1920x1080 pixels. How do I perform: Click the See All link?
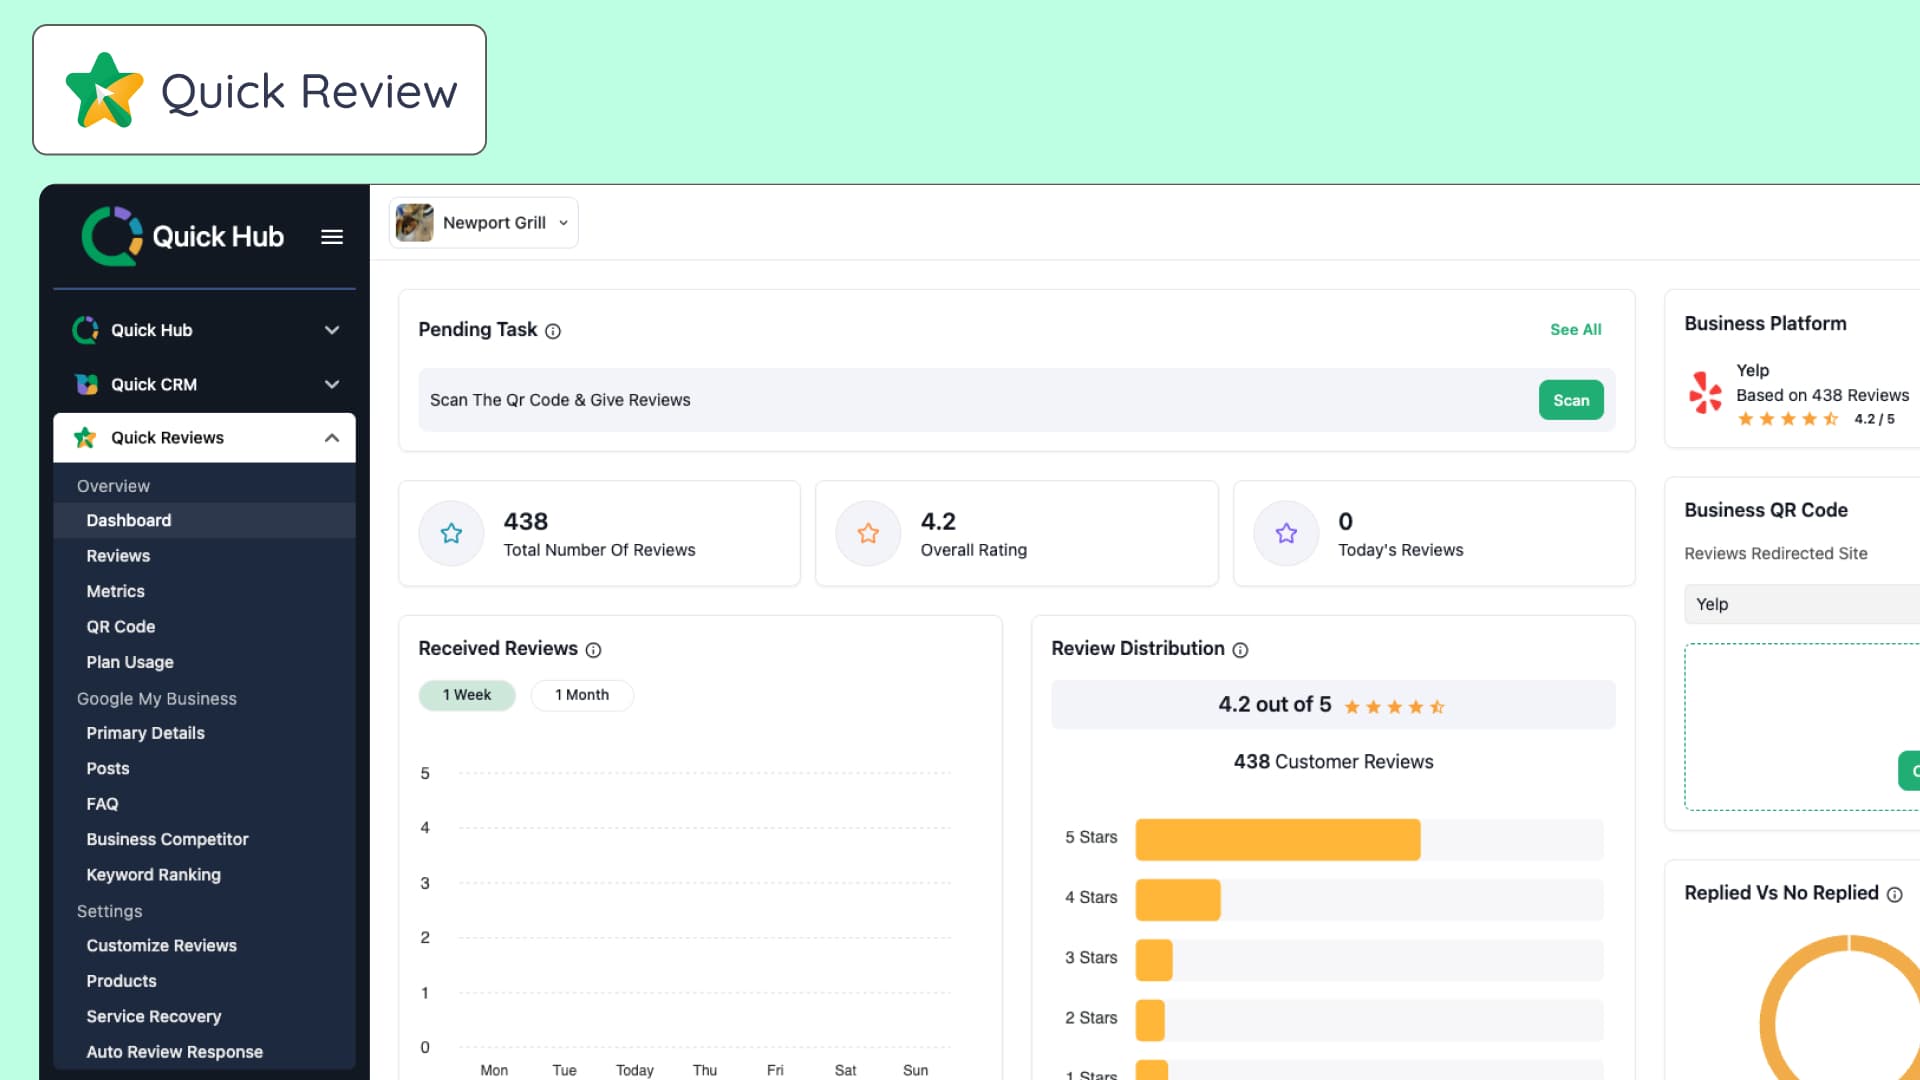pos(1575,329)
